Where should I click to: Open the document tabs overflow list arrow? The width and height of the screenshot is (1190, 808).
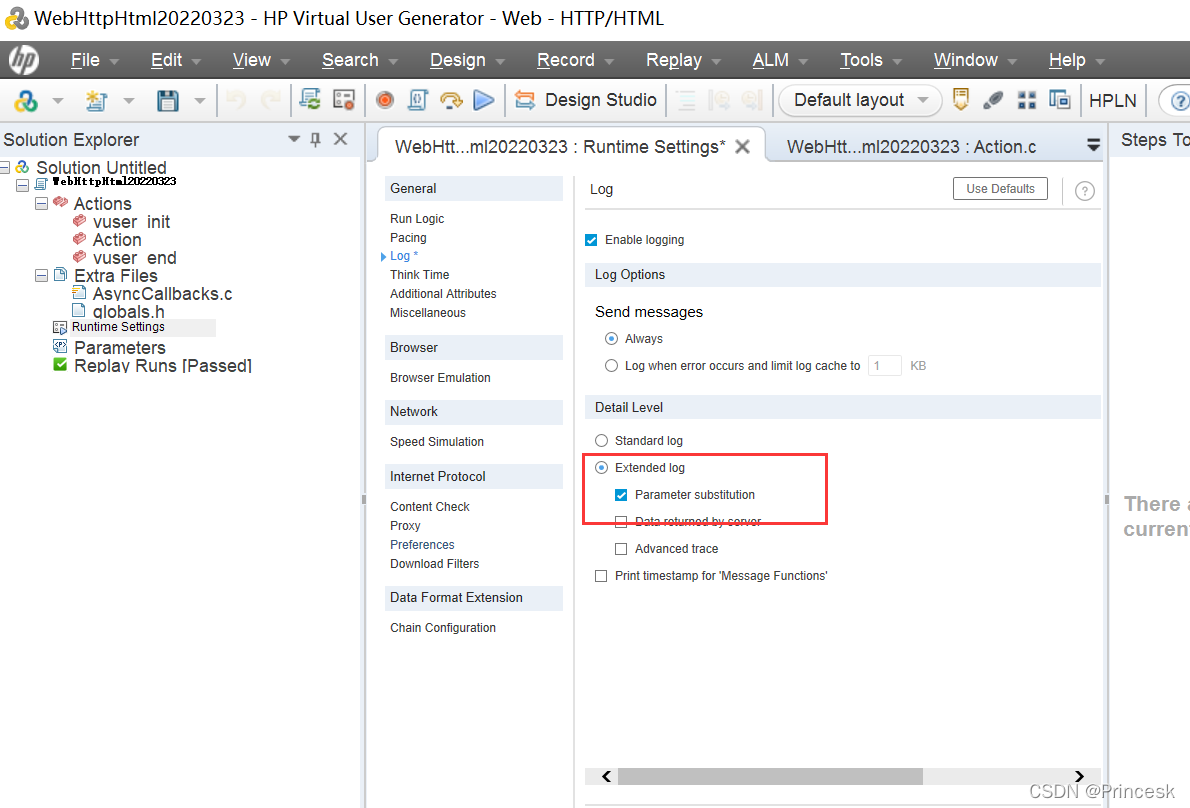(1093, 144)
